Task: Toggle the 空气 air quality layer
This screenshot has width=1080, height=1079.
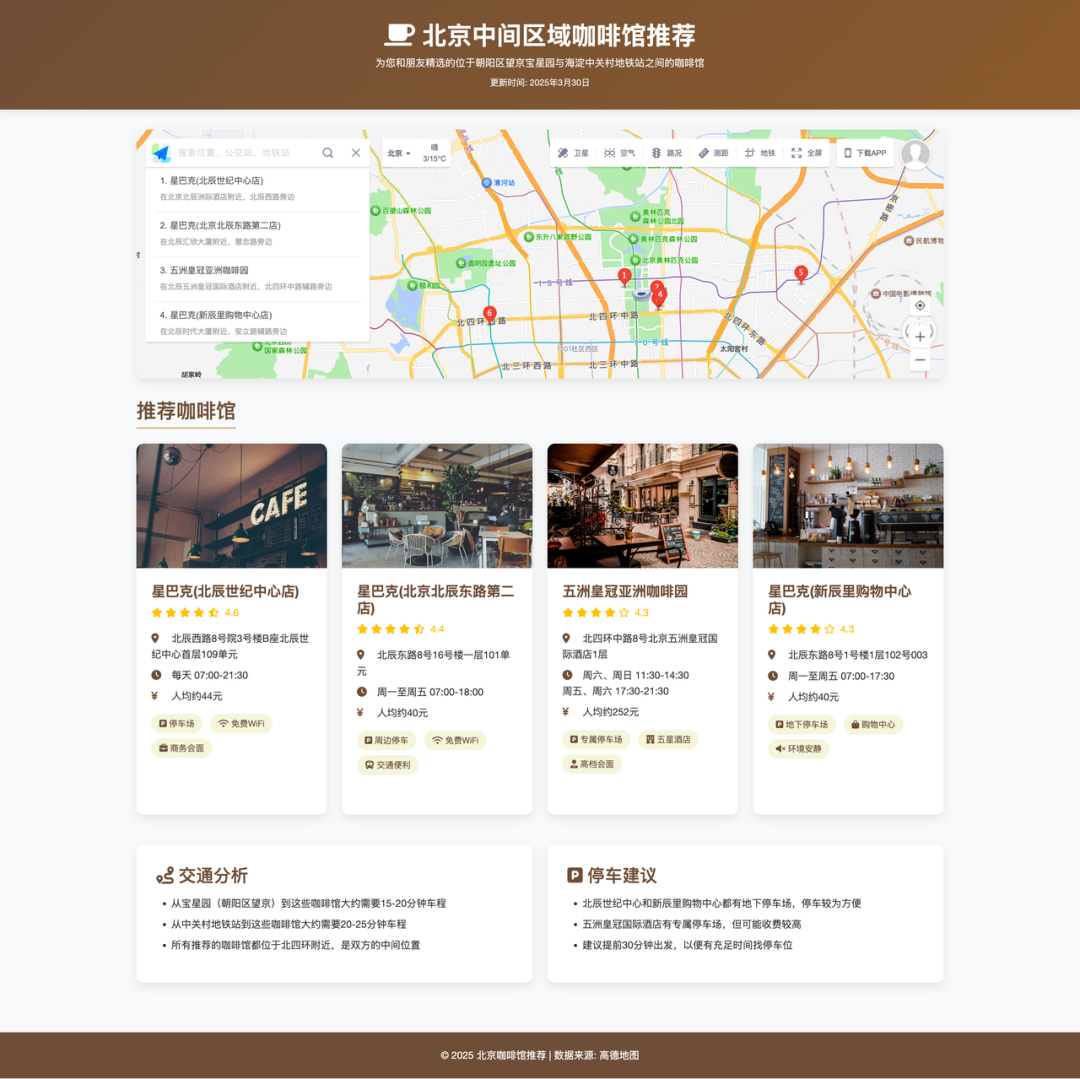Action: [x=619, y=153]
